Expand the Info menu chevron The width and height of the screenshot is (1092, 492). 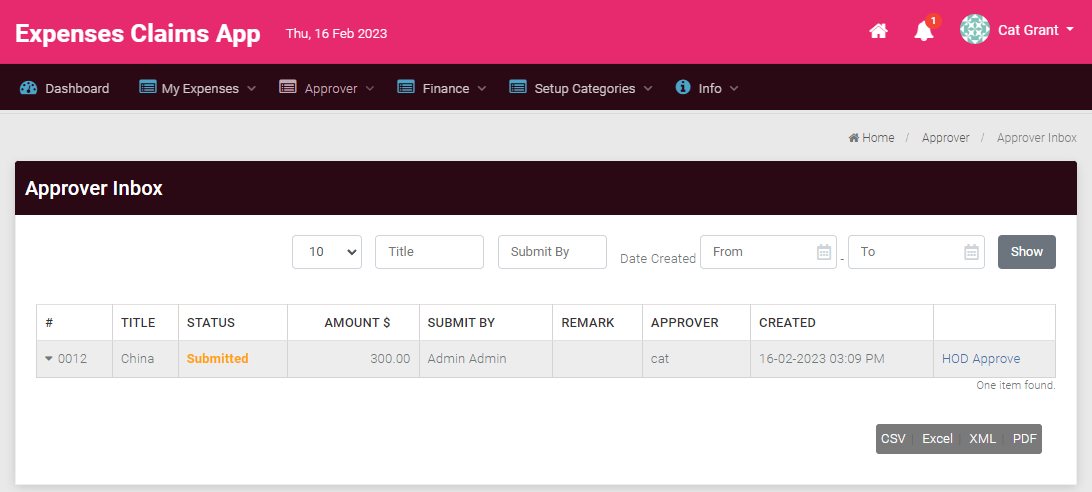point(733,89)
